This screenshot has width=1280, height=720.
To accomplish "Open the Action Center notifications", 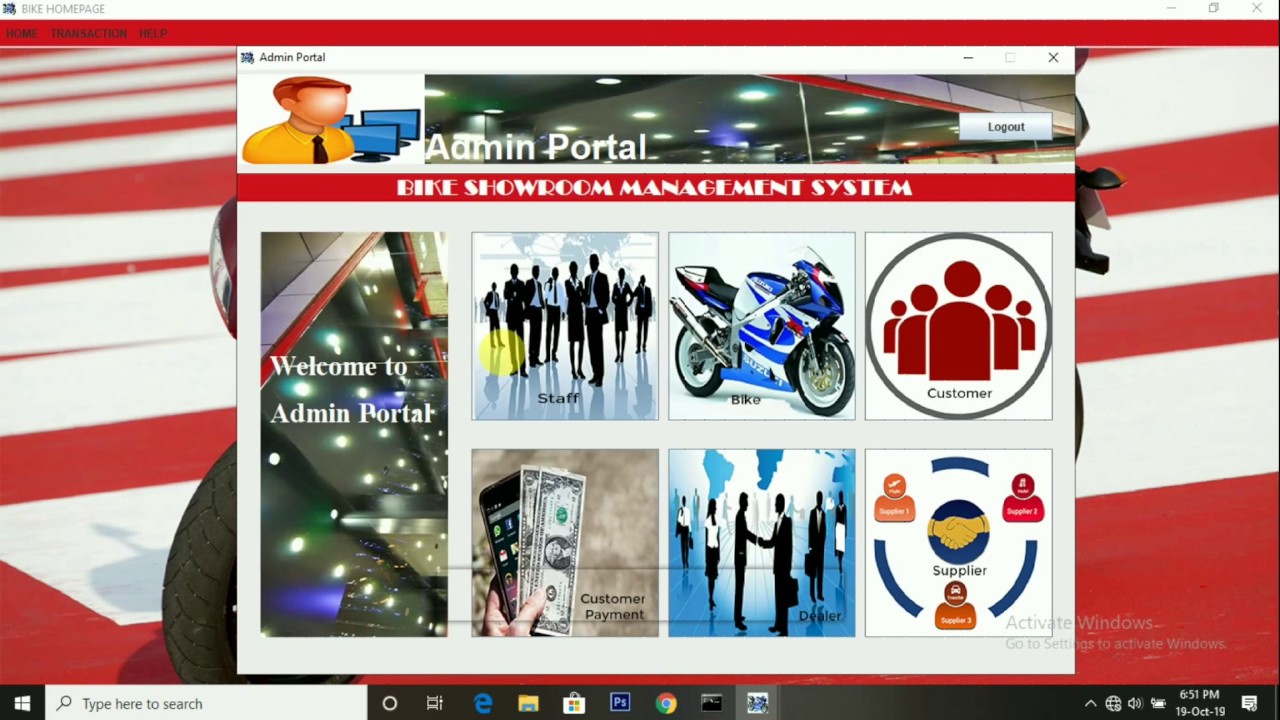I will (x=1250, y=703).
